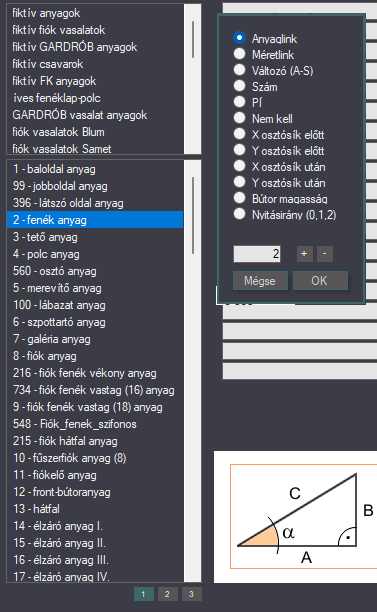
Task: Switch to page 2 tab
Action: coord(167,594)
